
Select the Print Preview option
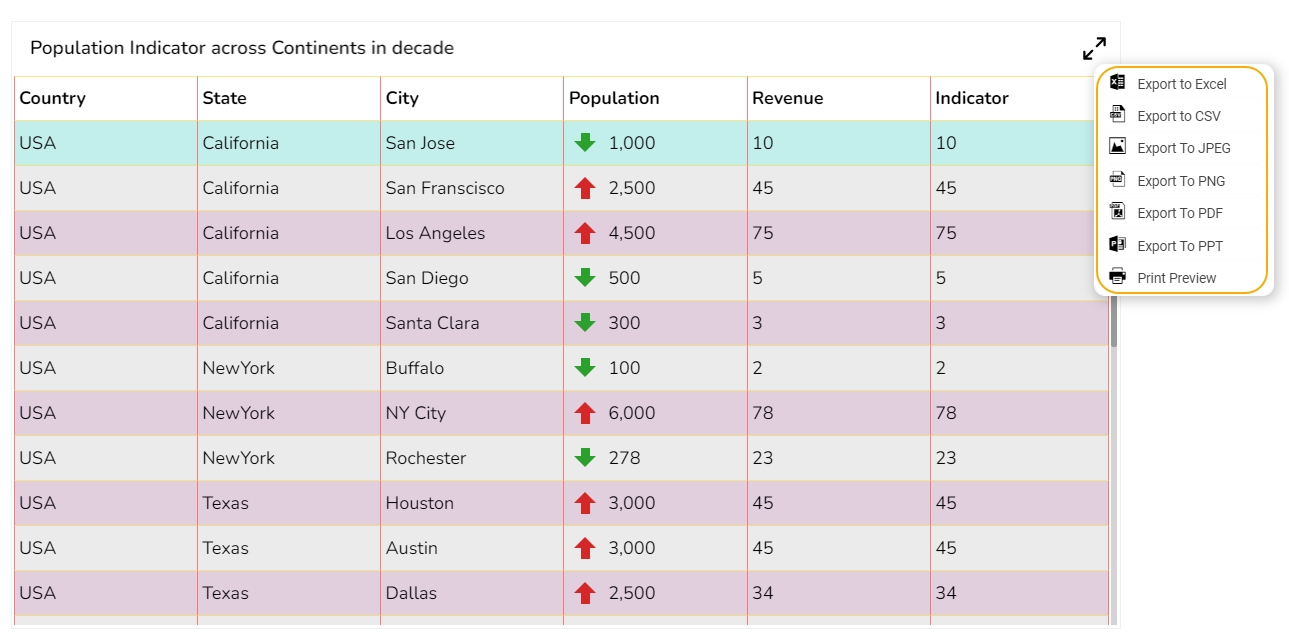(x=1176, y=278)
